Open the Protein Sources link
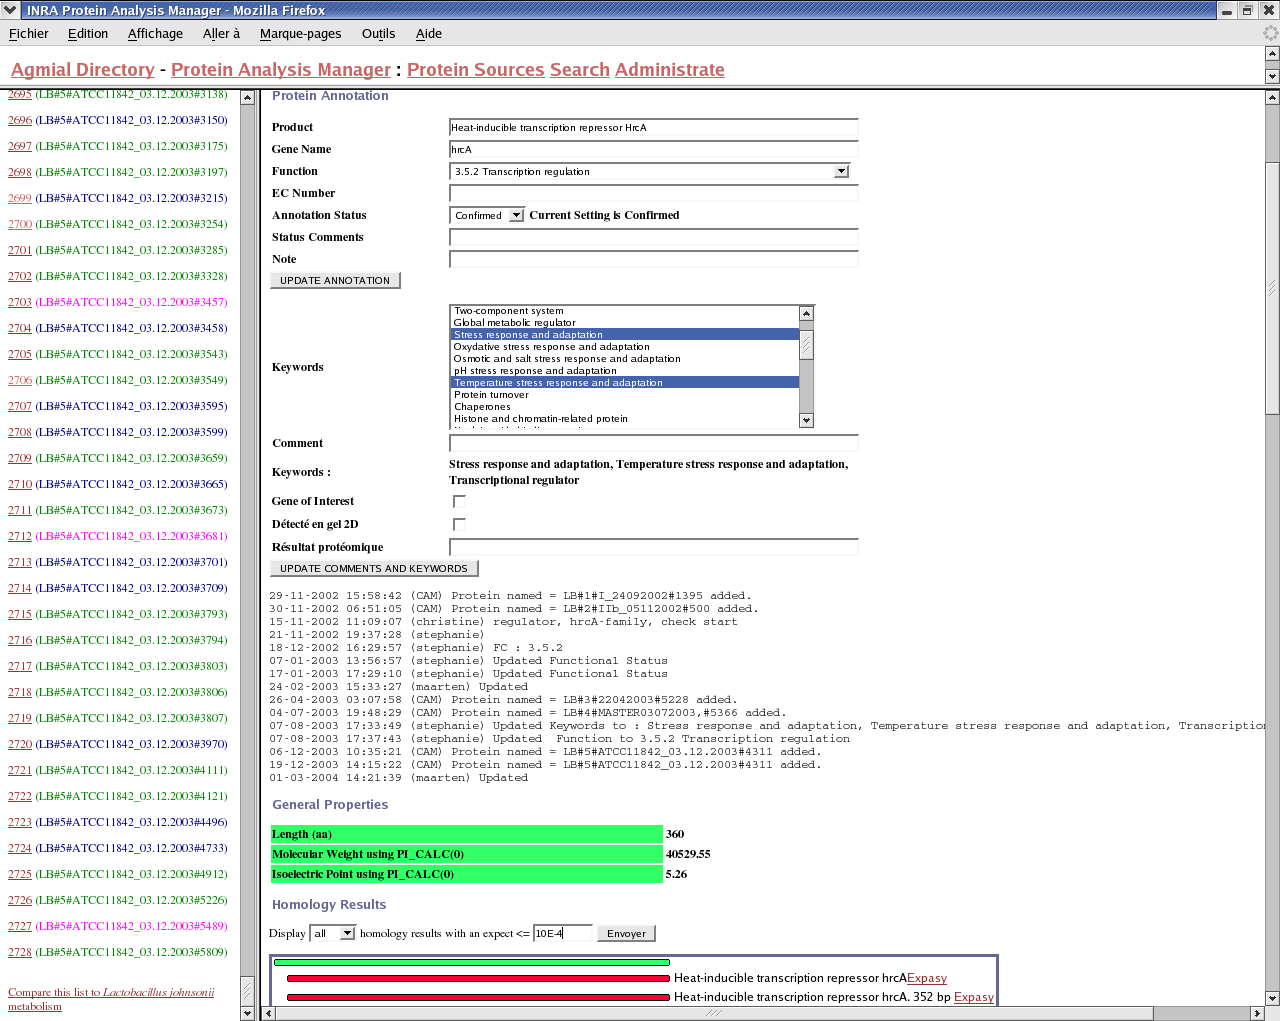1280x1021 pixels. coord(475,70)
